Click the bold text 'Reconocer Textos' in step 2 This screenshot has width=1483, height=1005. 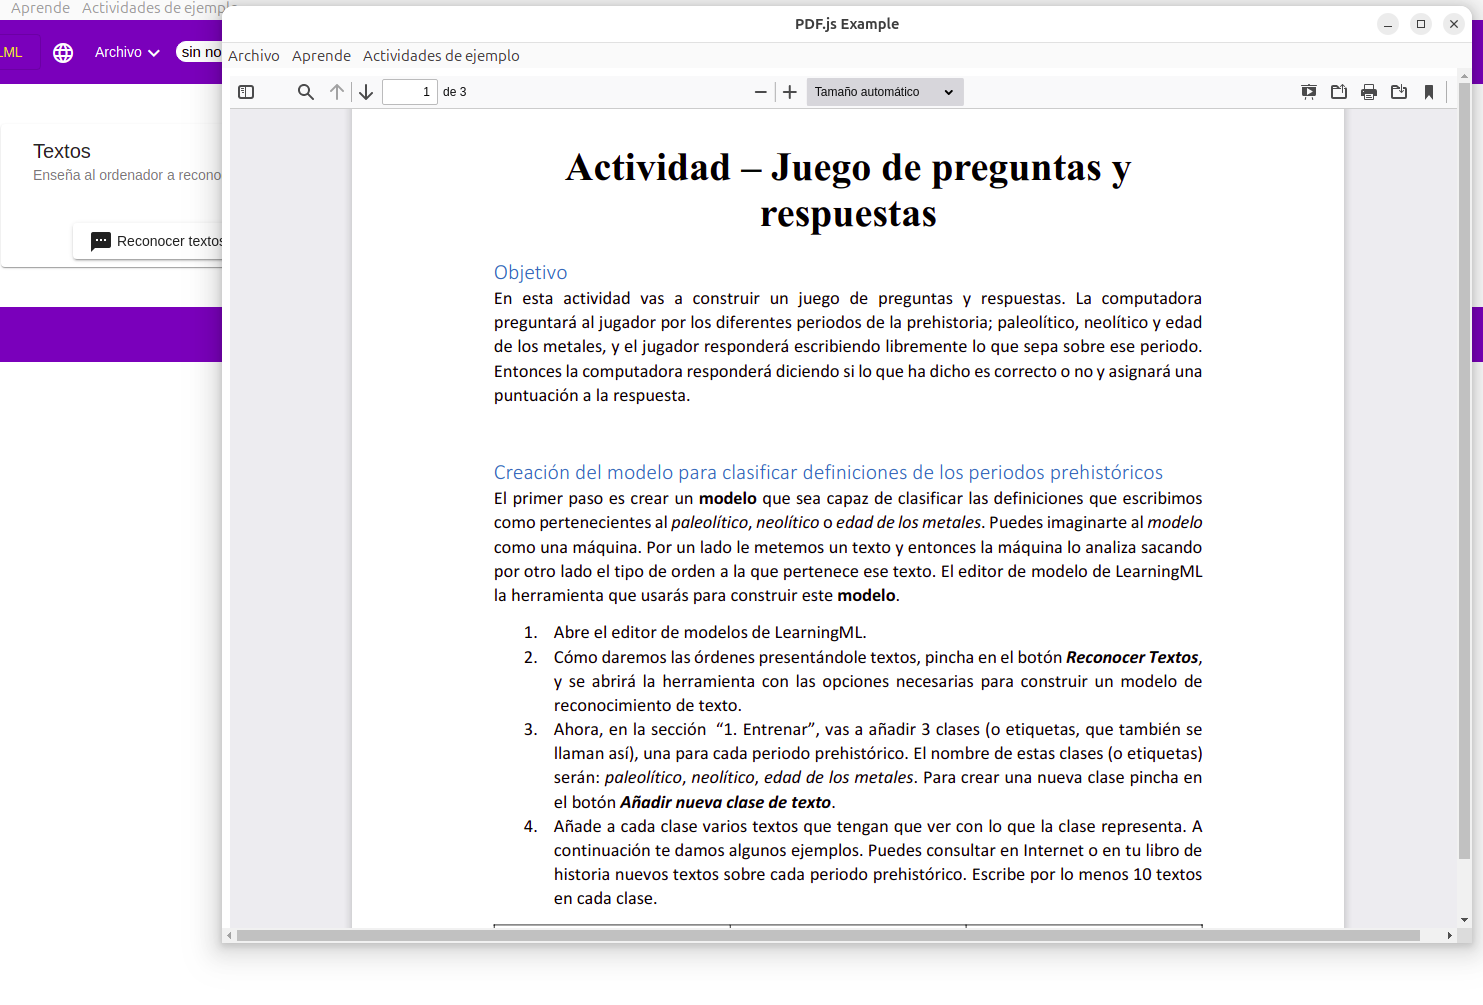1132,657
